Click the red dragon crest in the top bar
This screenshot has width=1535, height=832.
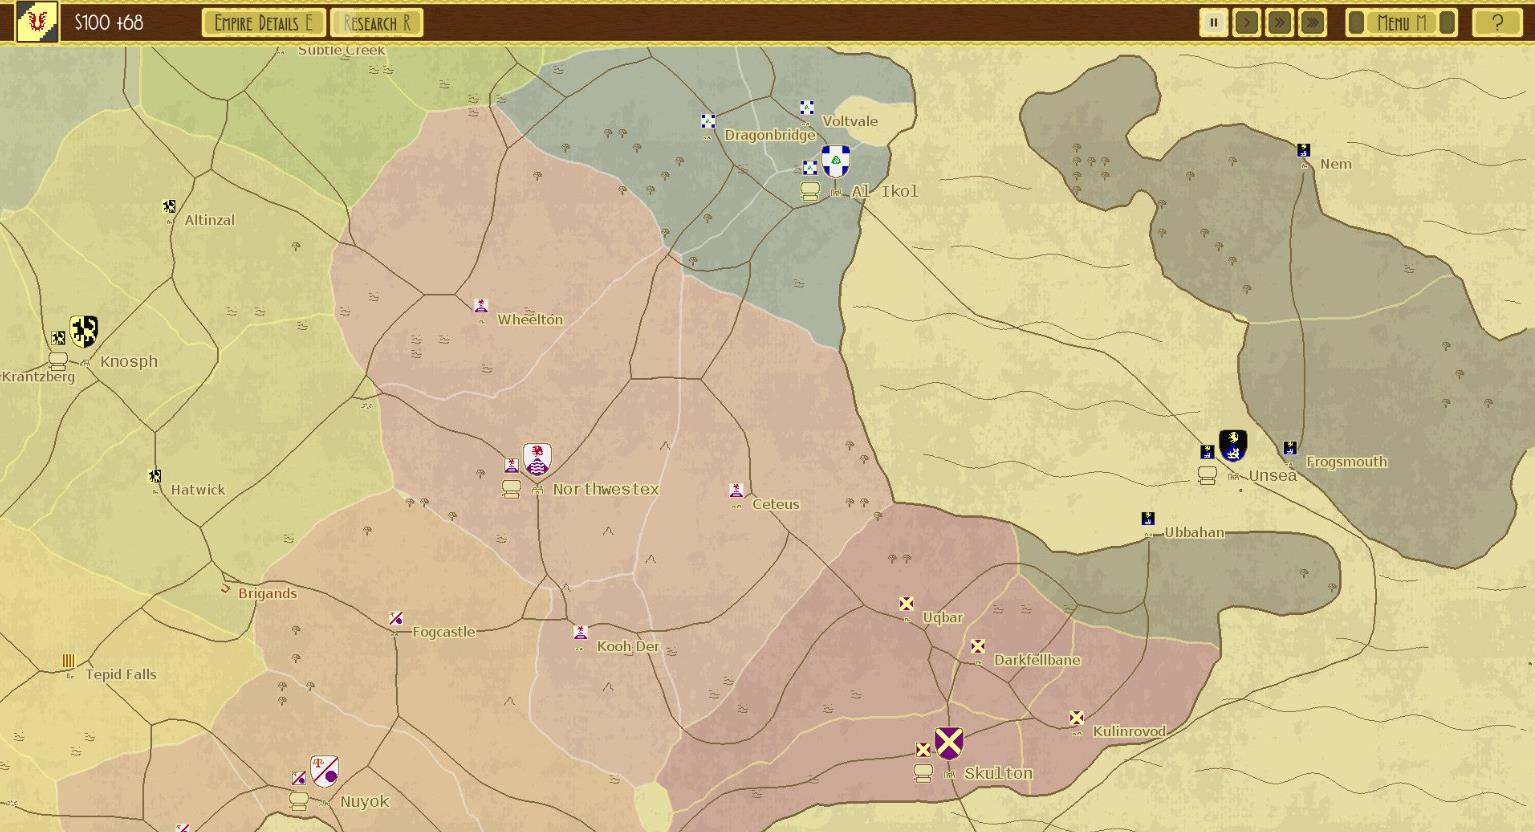37,21
